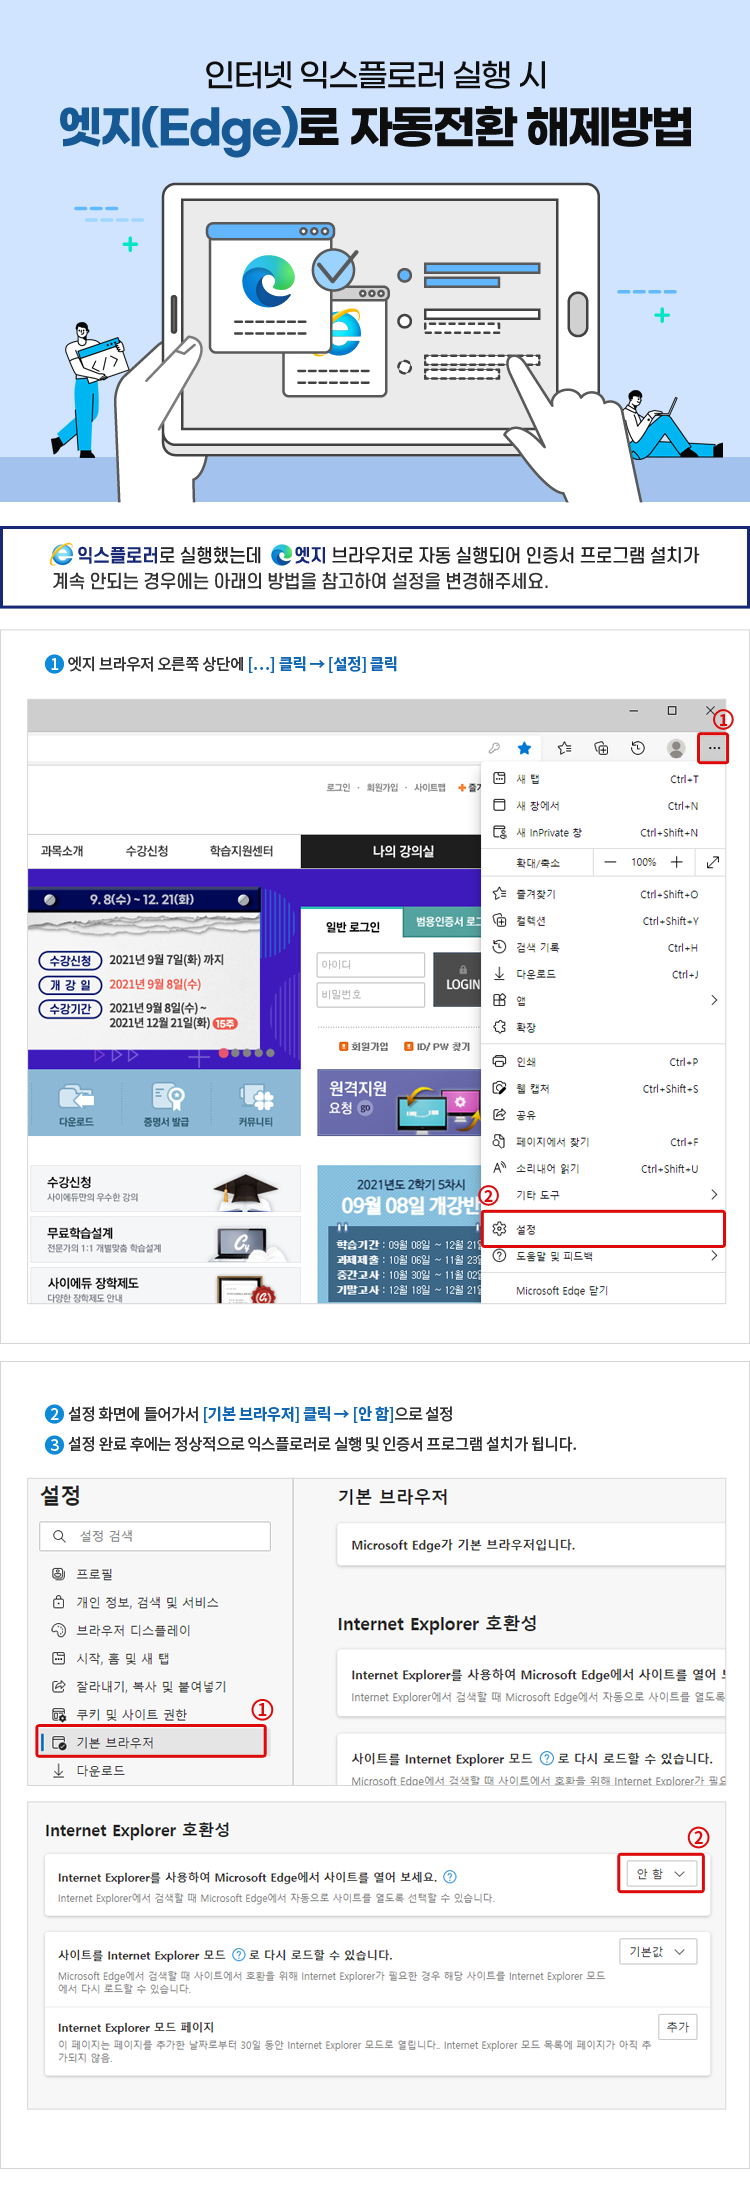750x2209 pixels.
Task: Open 확장 from the menu
Action: point(603,1027)
